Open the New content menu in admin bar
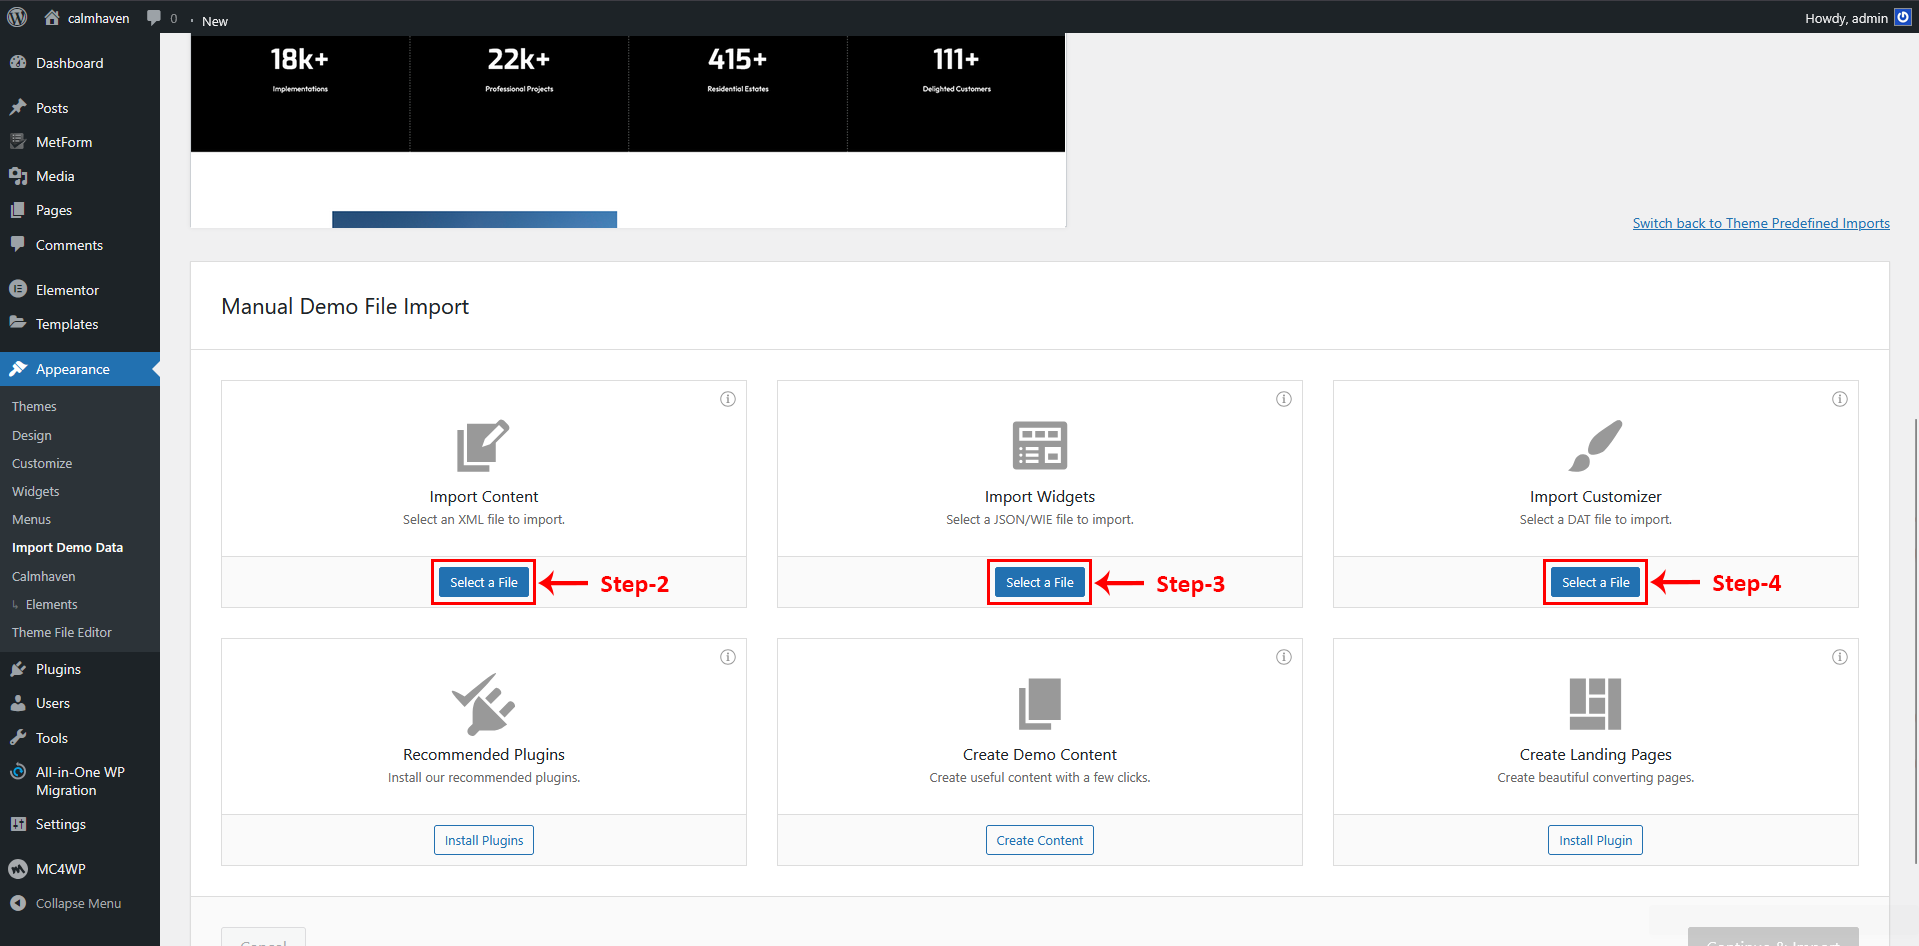The height and width of the screenshot is (946, 1919). tap(214, 21)
